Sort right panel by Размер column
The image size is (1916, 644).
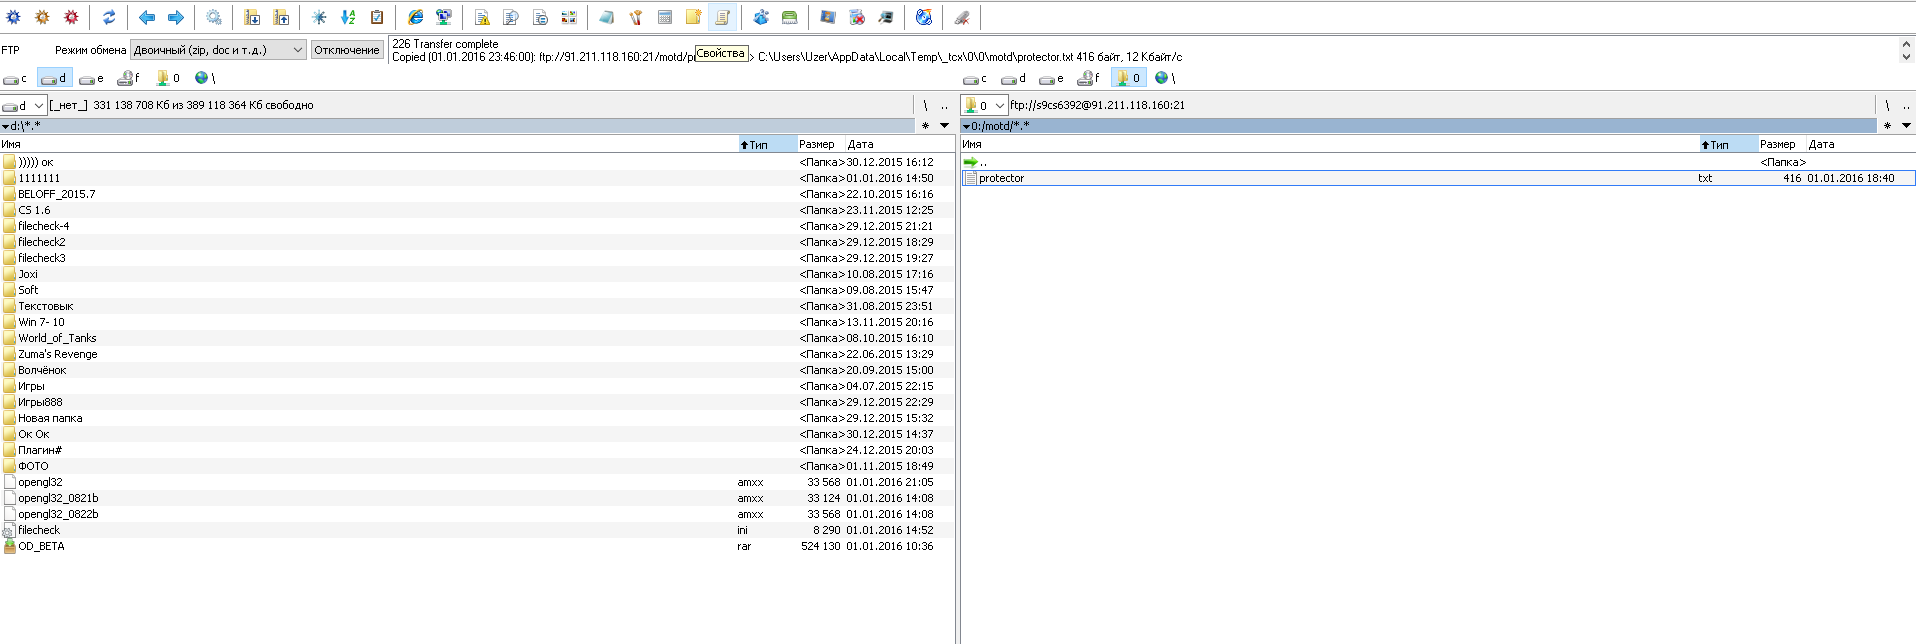[1782, 144]
